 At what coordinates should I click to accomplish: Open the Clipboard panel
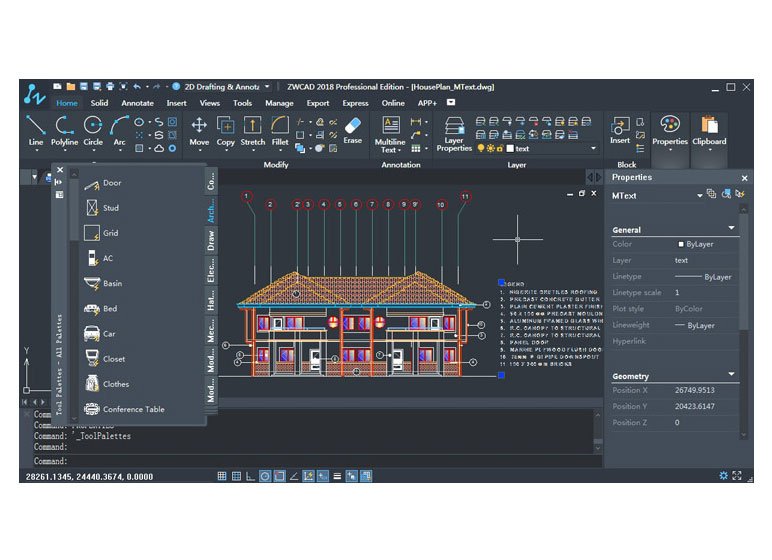[709, 130]
